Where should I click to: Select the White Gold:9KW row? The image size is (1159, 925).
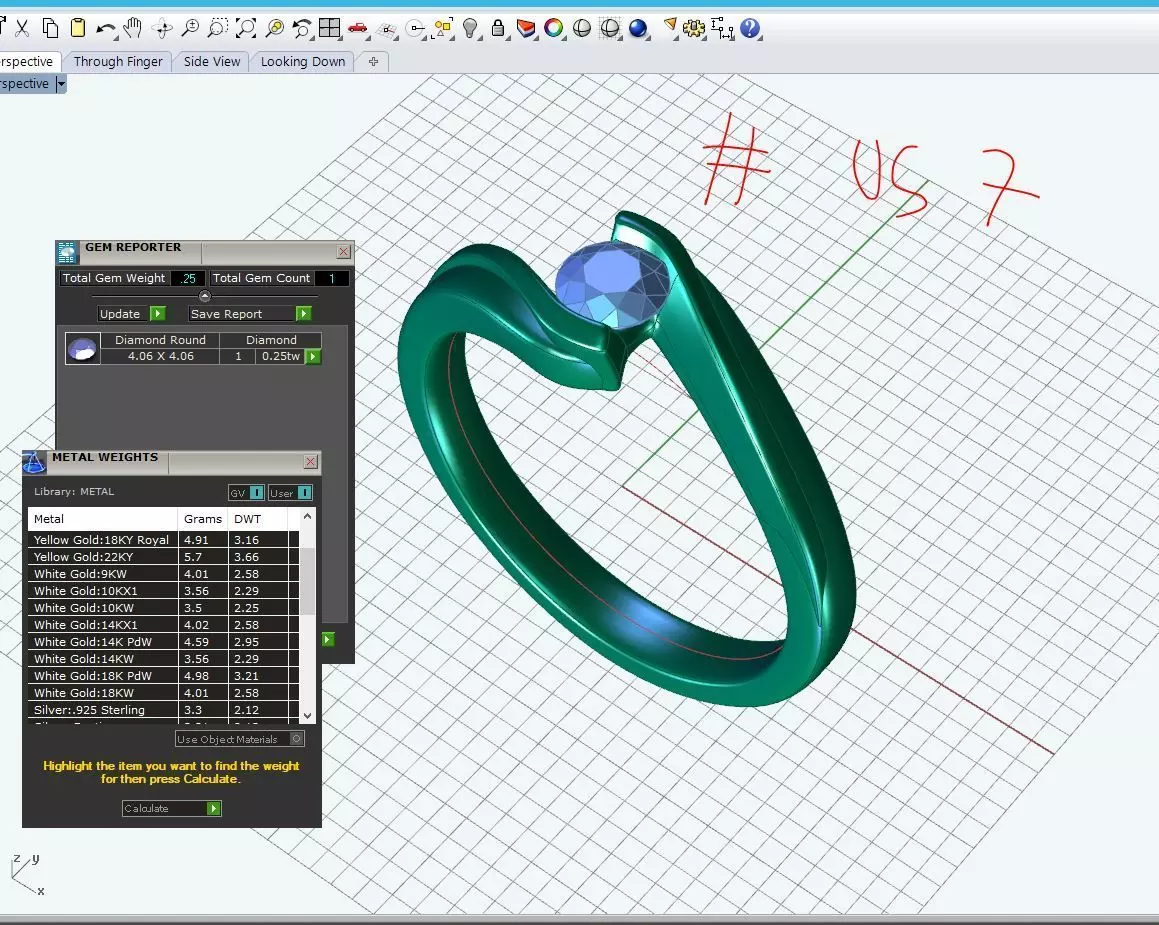[163, 574]
